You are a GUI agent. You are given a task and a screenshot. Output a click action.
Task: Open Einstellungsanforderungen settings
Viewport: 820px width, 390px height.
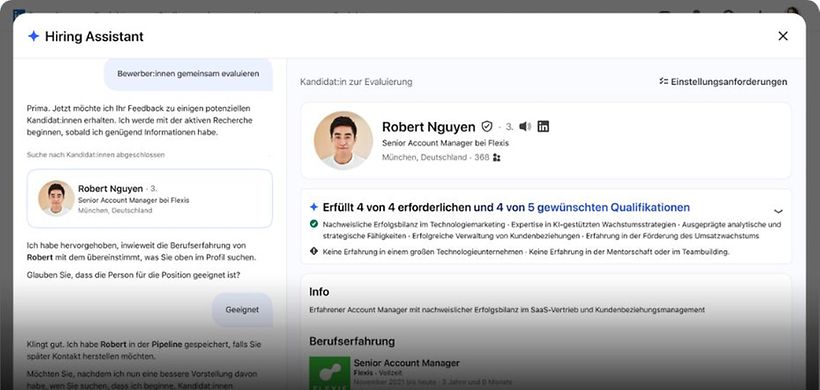pos(723,82)
